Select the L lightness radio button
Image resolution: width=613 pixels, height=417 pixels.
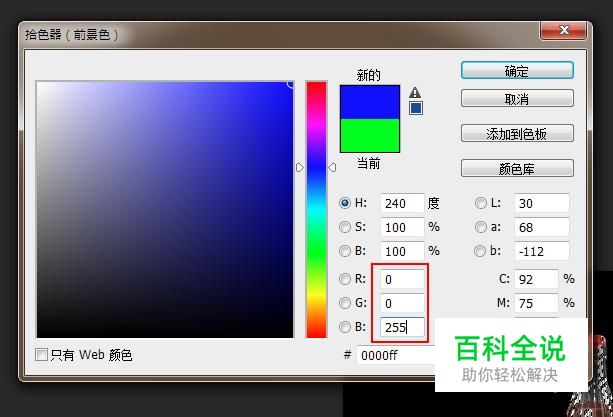coord(480,203)
